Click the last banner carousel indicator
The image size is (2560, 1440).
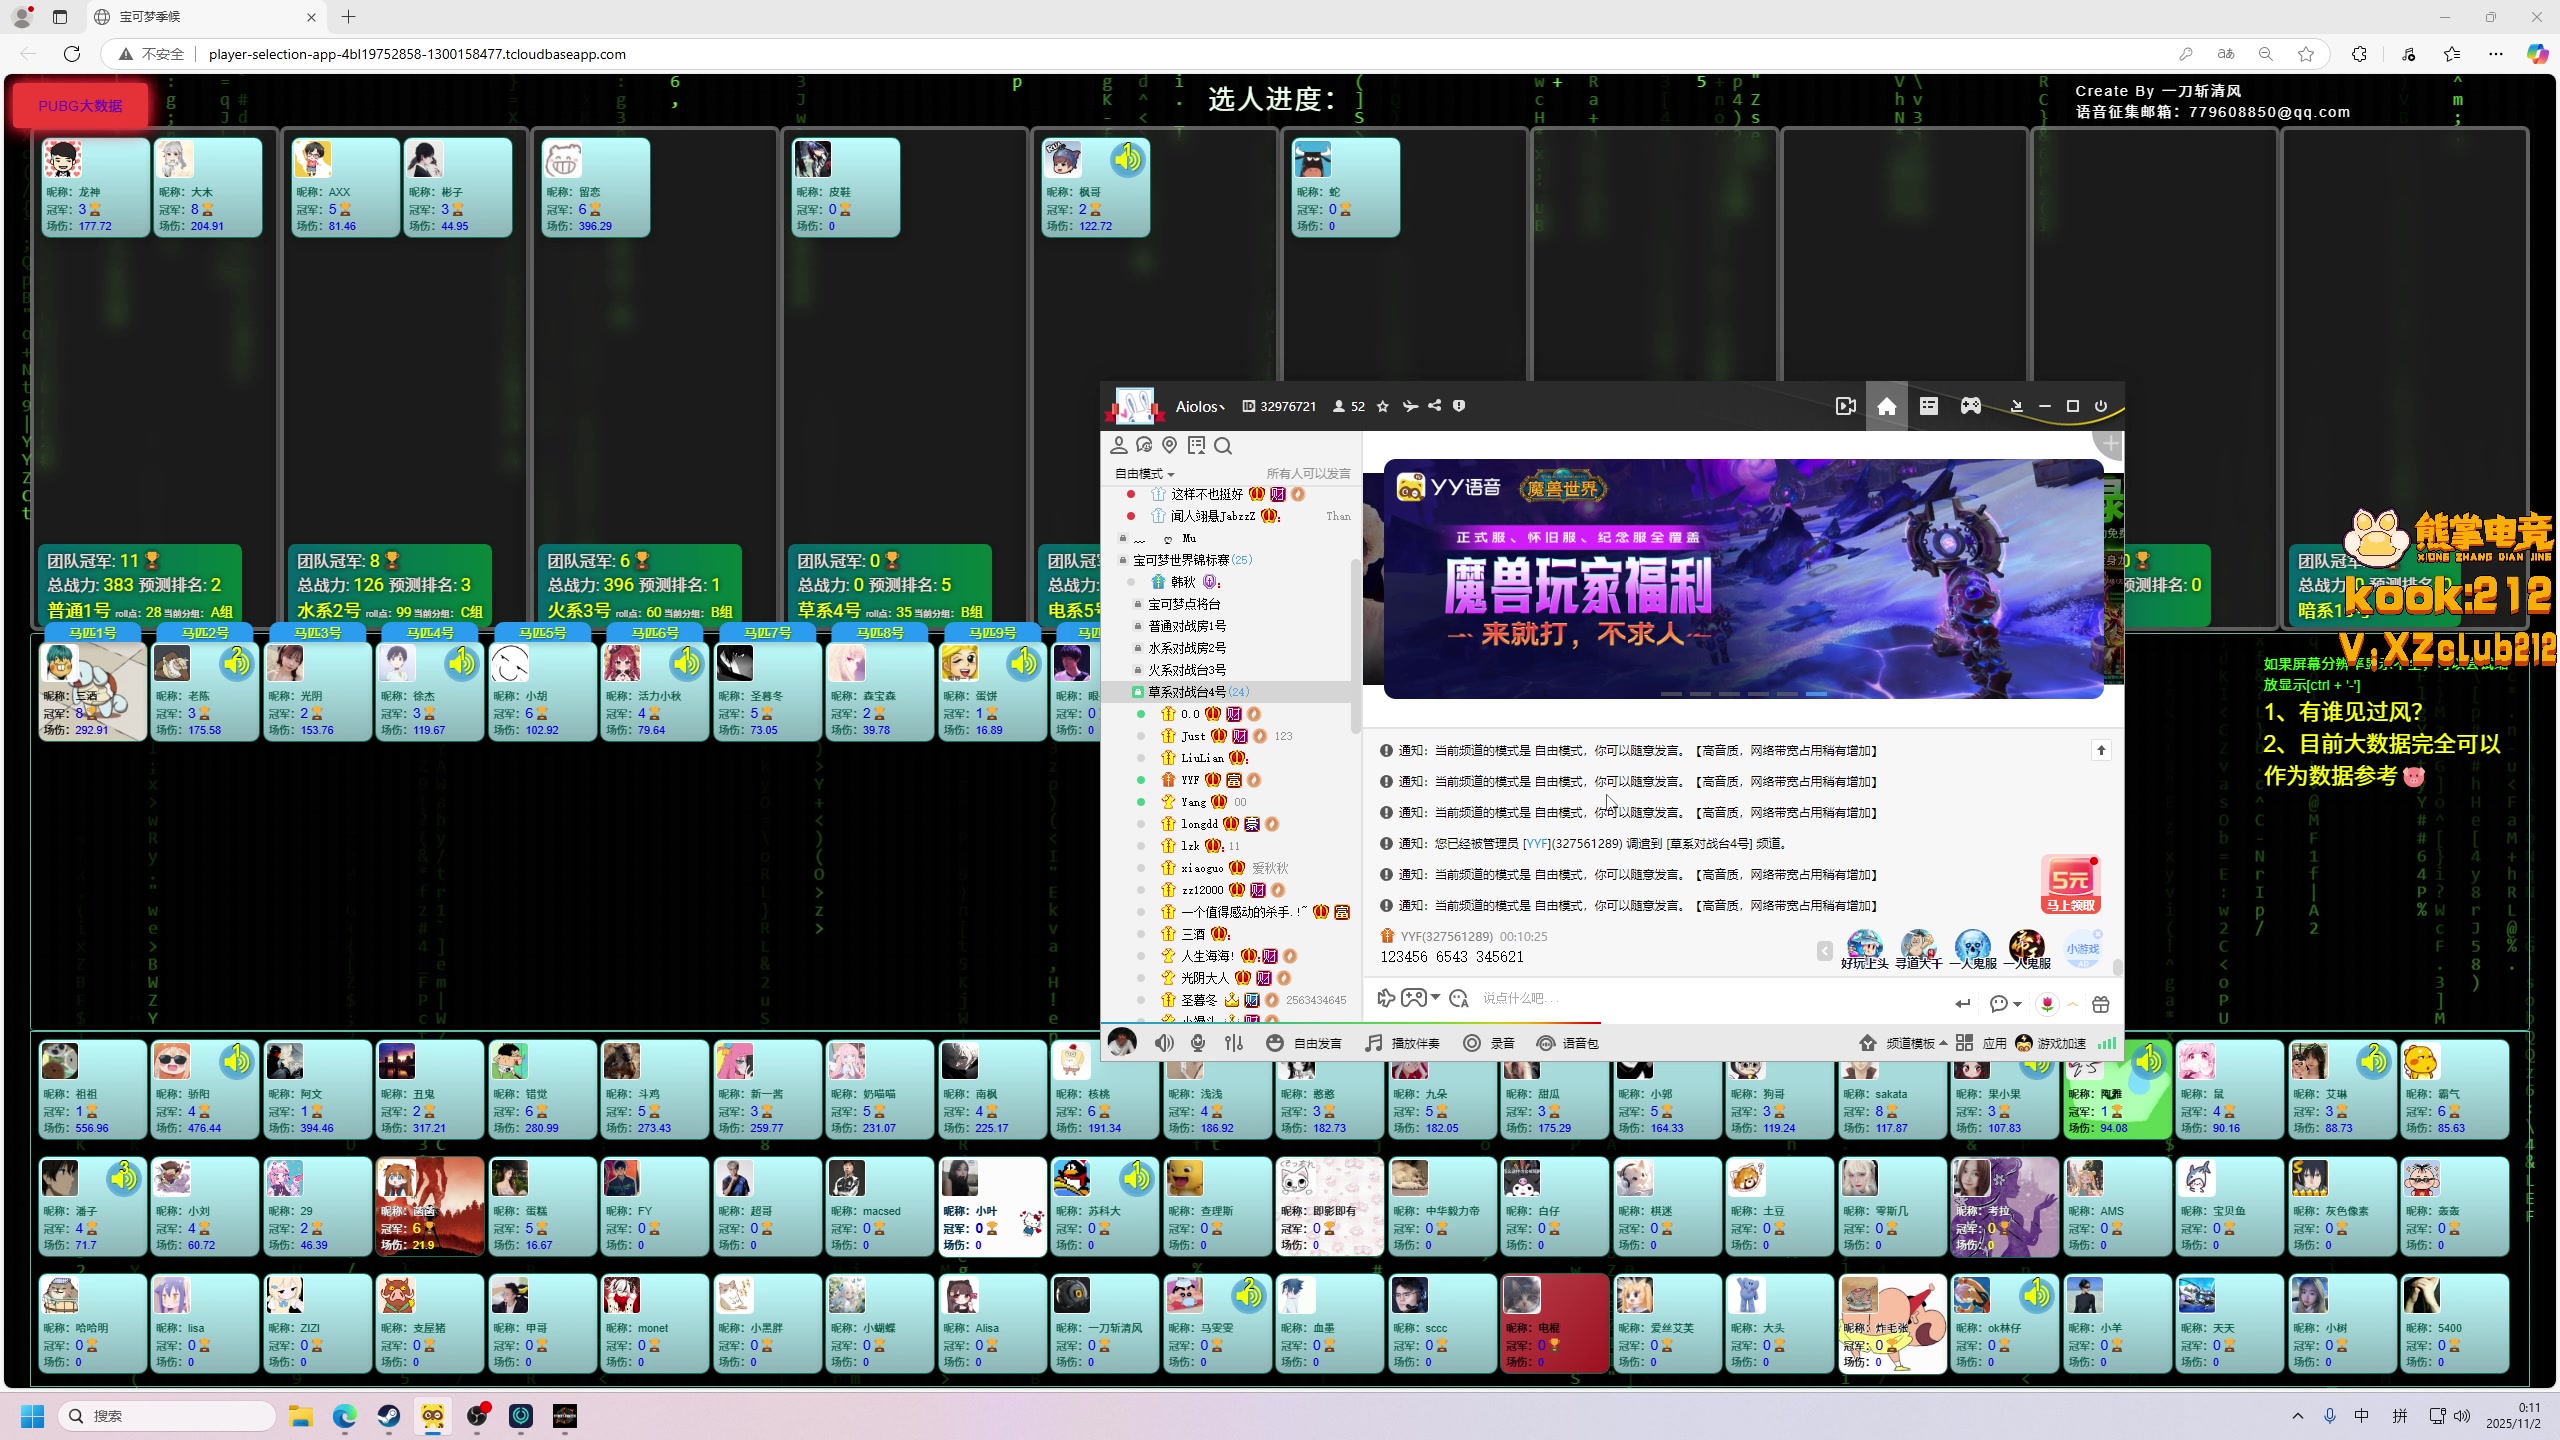point(1816,693)
